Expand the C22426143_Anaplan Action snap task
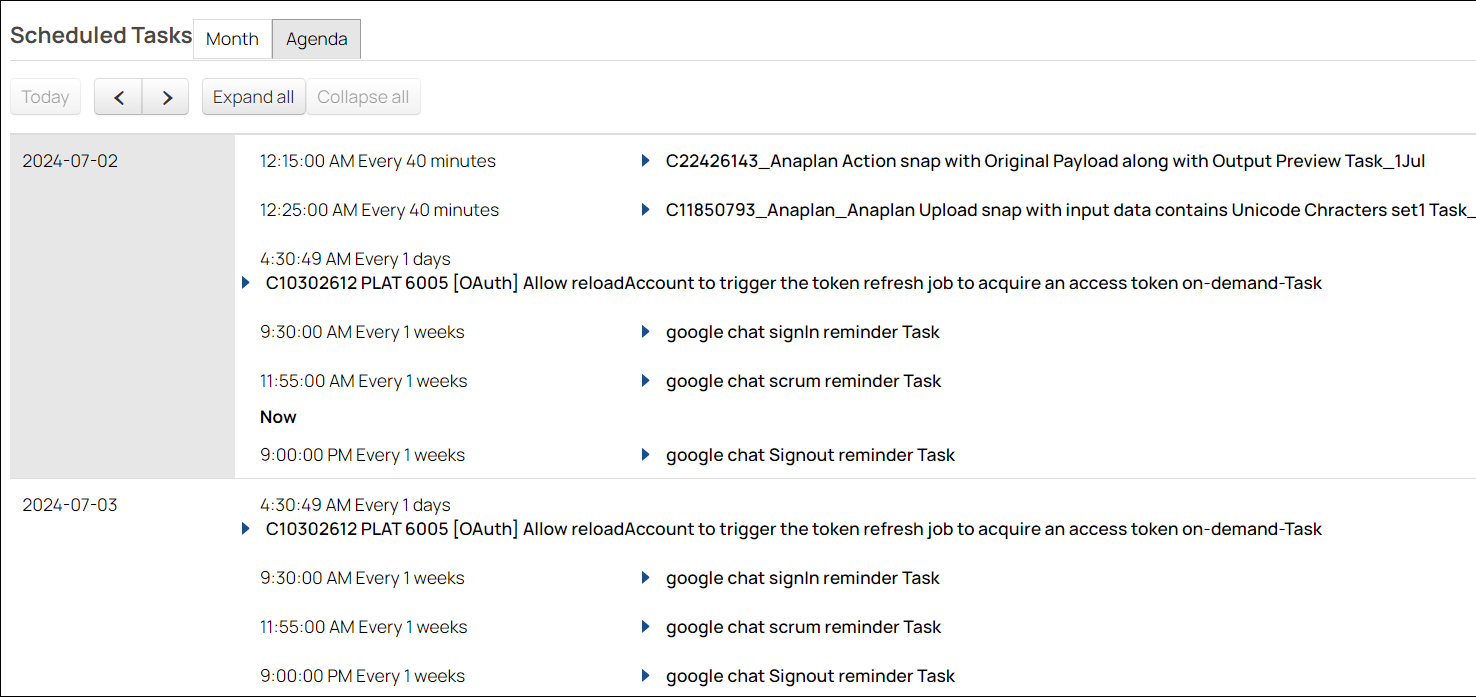The image size is (1476, 697). pyautogui.click(x=645, y=161)
